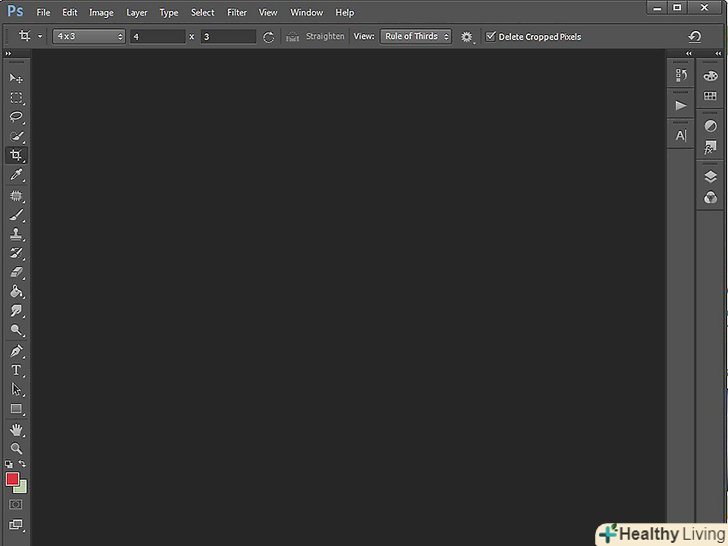The height and width of the screenshot is (546, 728).
Task: Open the Color panel palette icon
Action: 710,76
